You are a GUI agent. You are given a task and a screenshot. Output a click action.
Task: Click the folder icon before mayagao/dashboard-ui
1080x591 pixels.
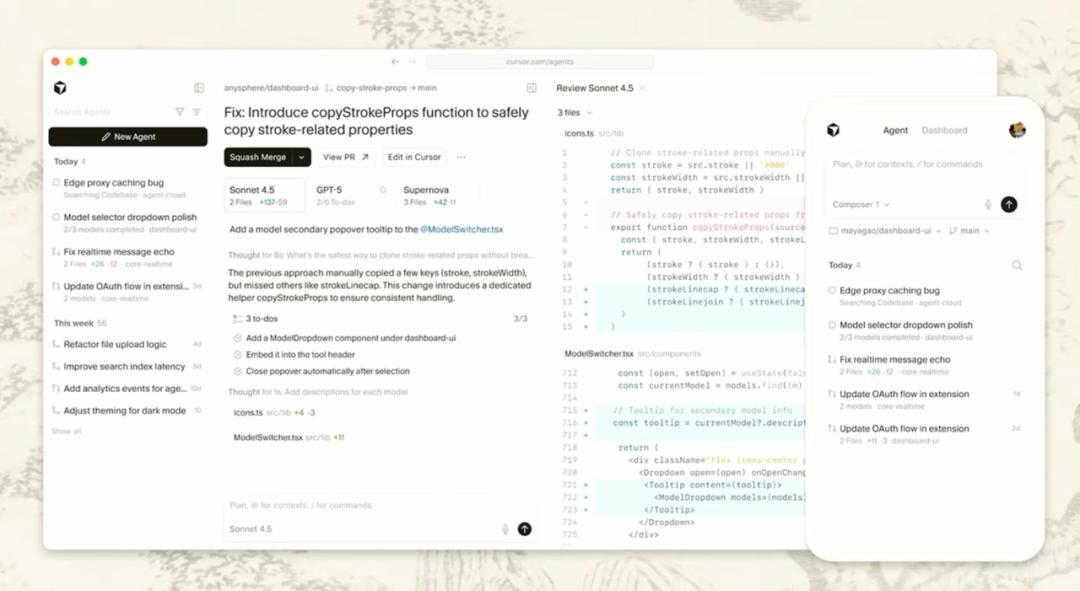click(x=833, y=231)
